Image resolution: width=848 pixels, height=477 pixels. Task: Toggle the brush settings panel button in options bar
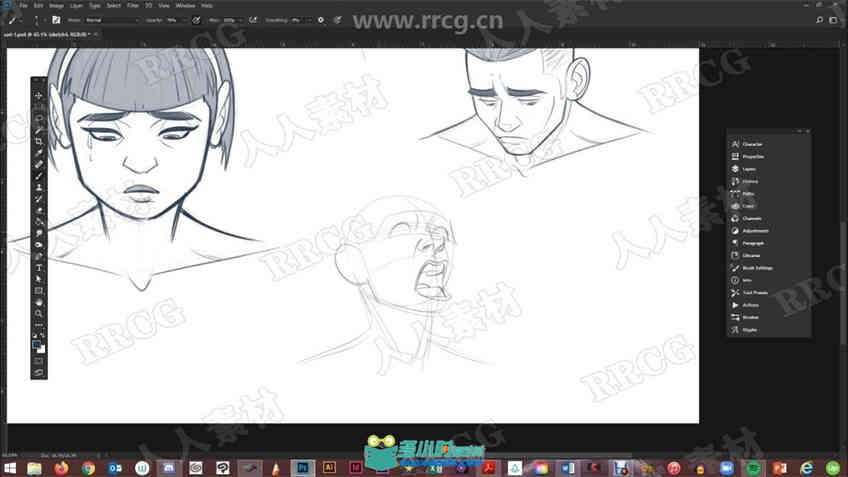[56, 20]
